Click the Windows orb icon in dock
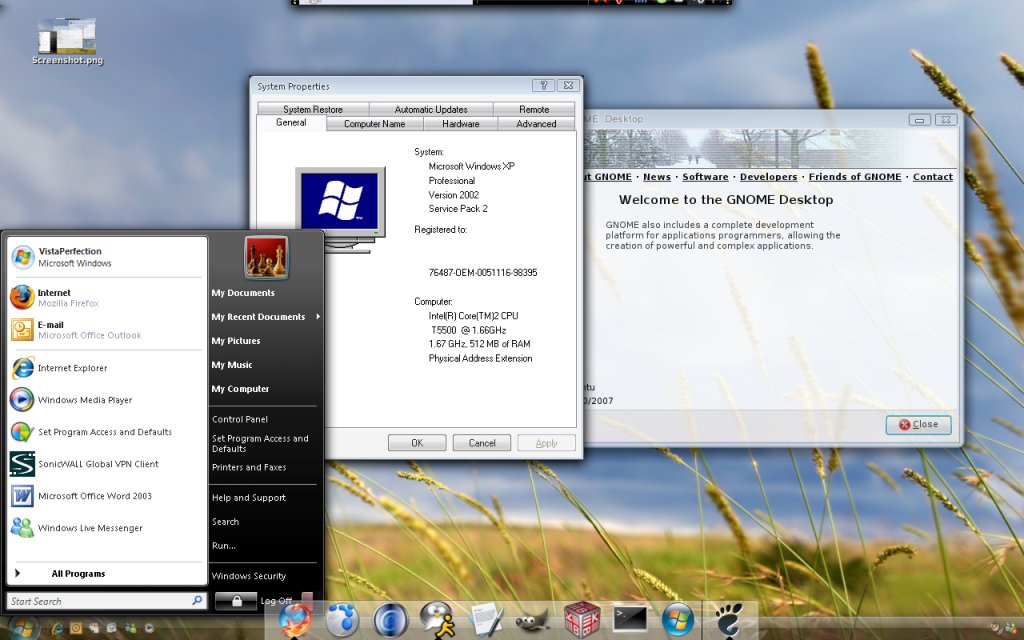The image size is (1024, 640). point(678,620)
